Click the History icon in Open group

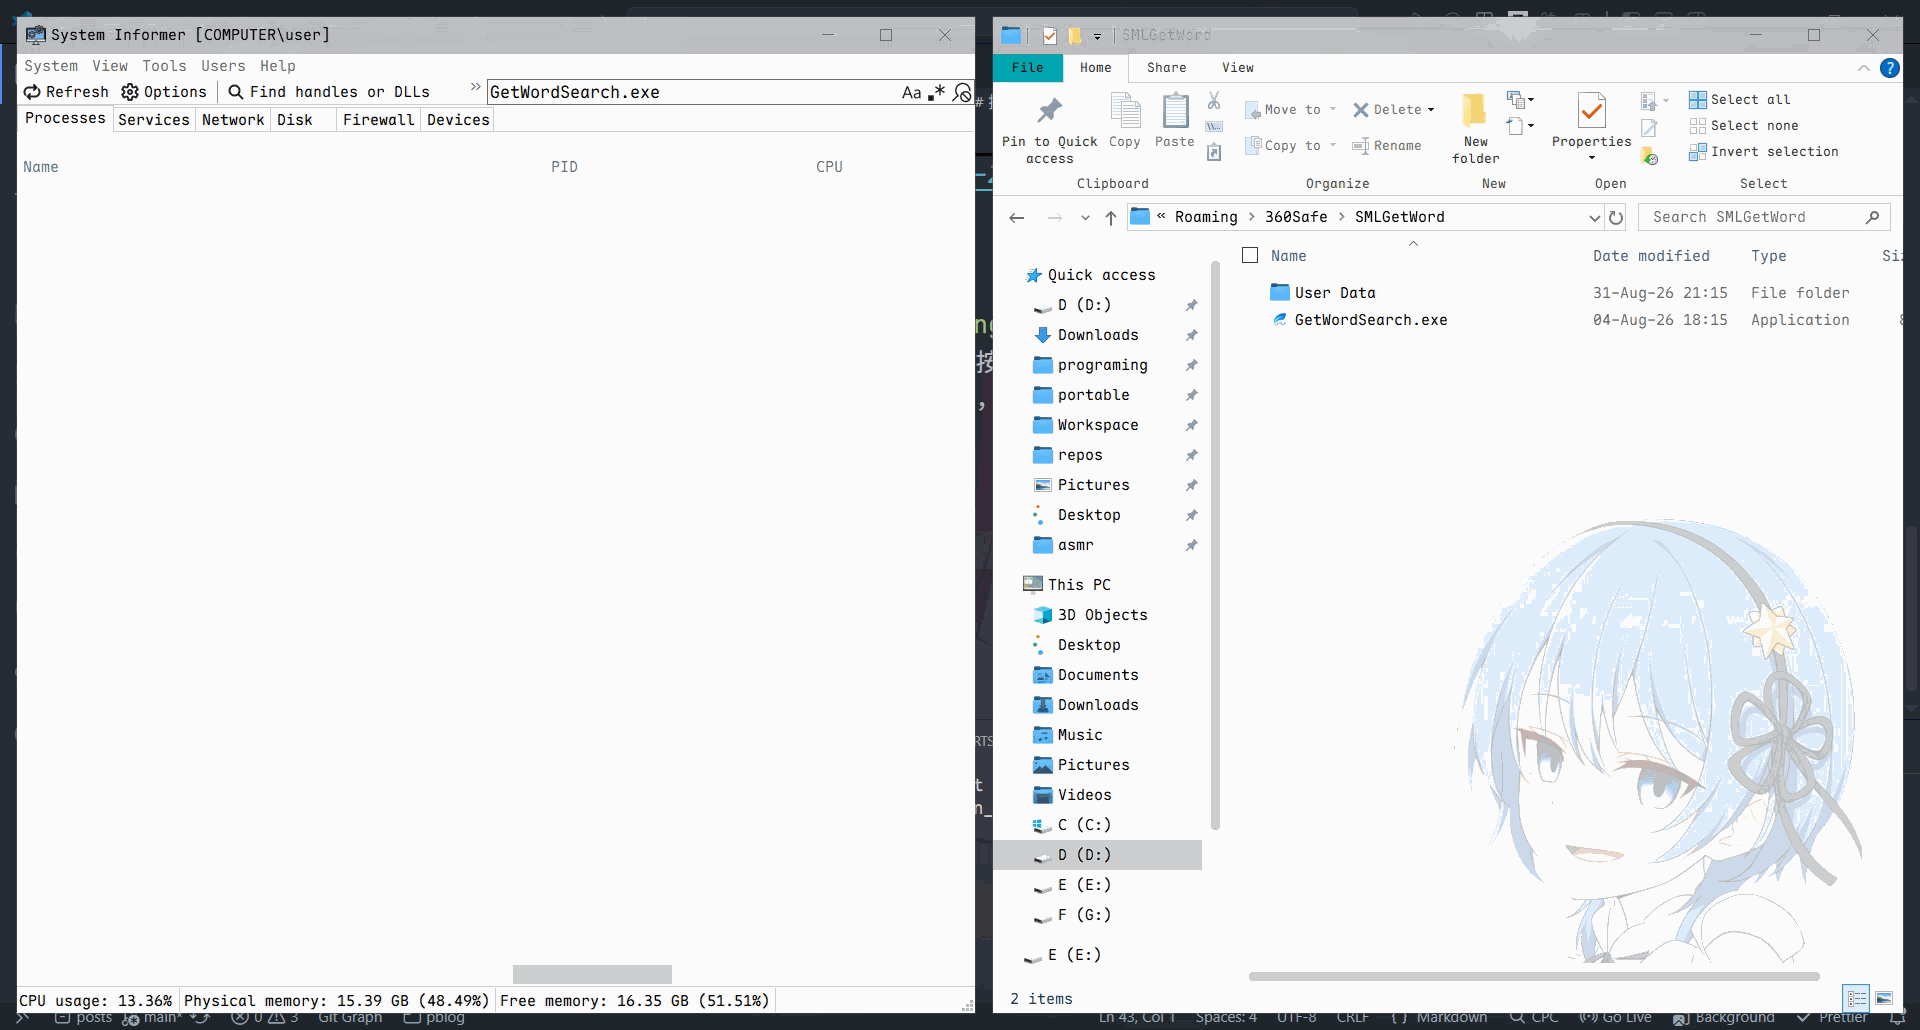coord(1650,157)
